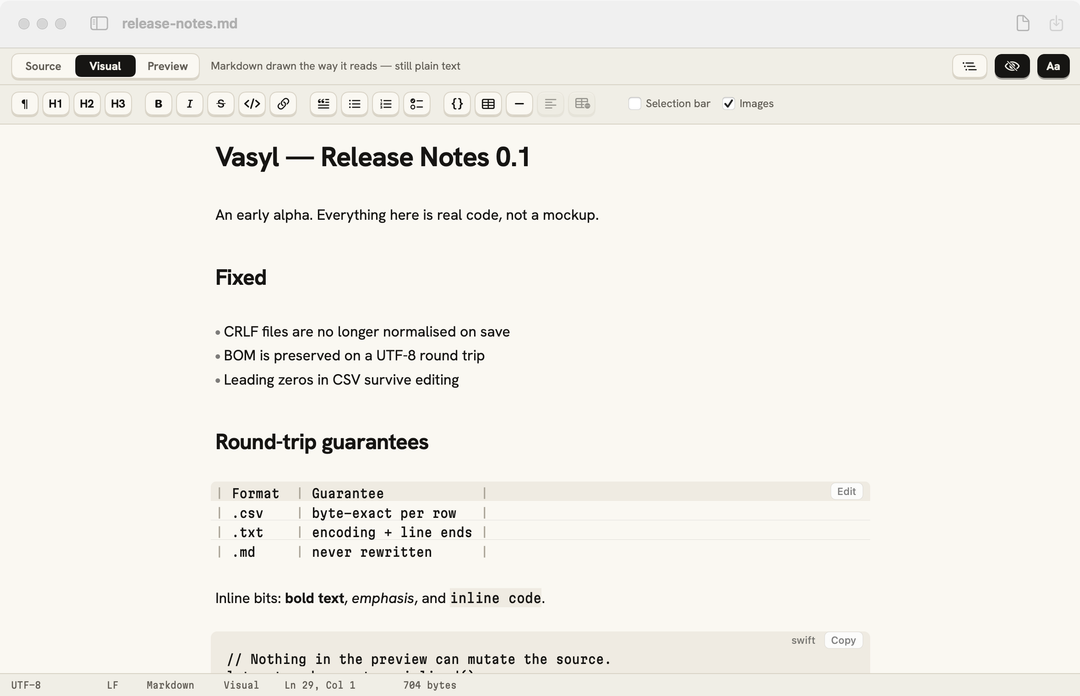Click the .txt table cell
Image resolution: width=1080 pixels, height=696 pixels.
(x=247, y=533)
